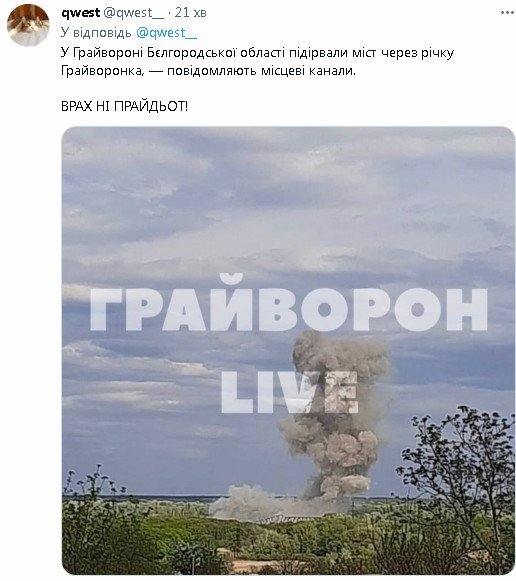This screenshot has height=581, width=516.
Task: Open the three-dot more options menu
Action: [x=506, y=13]
